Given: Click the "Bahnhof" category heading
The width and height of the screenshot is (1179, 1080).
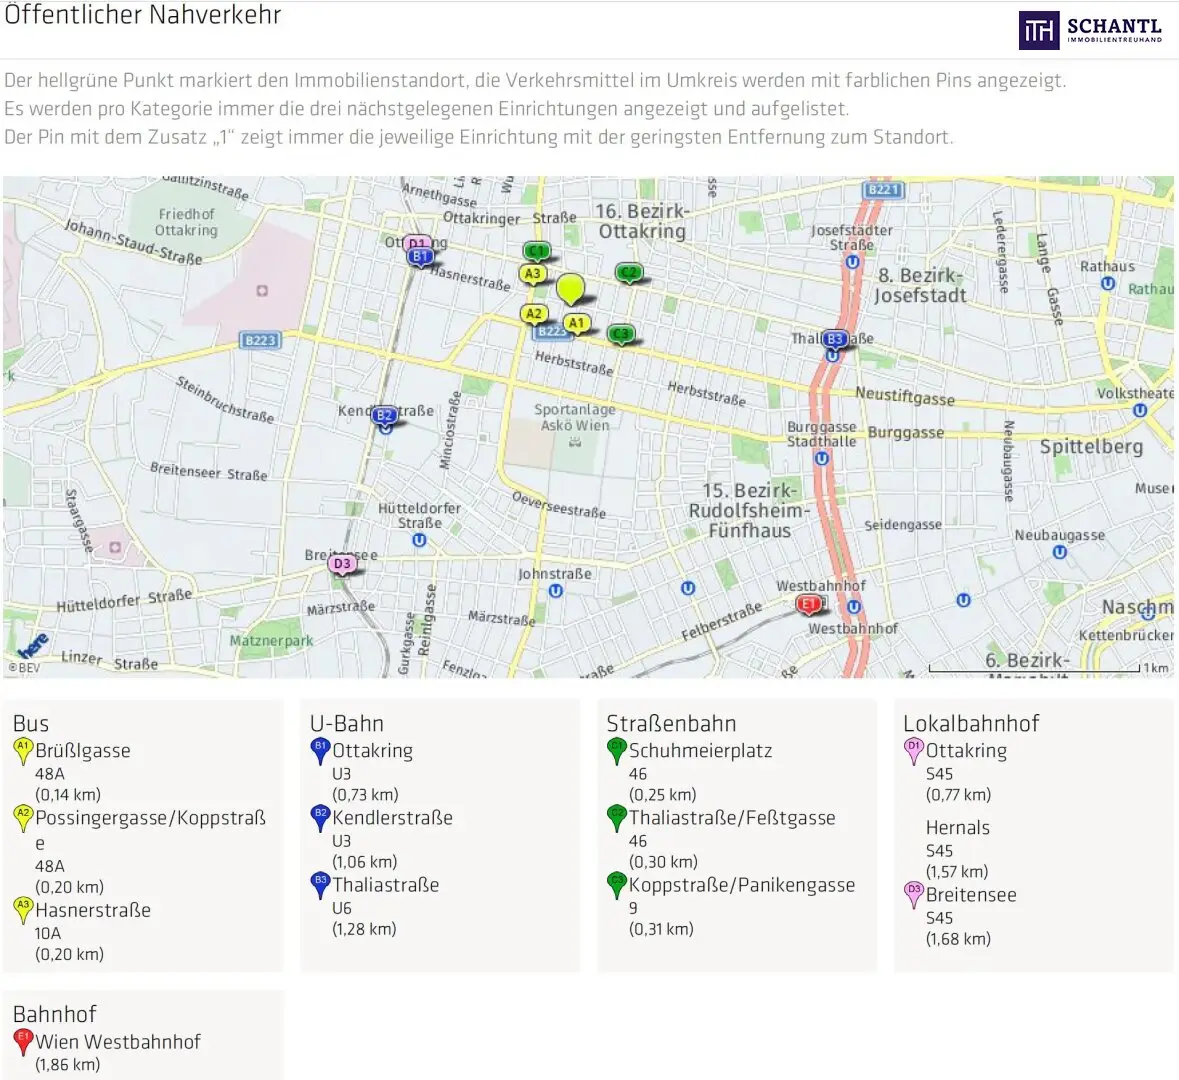Looking at the screenshot, I should (x=55, y=1014).
